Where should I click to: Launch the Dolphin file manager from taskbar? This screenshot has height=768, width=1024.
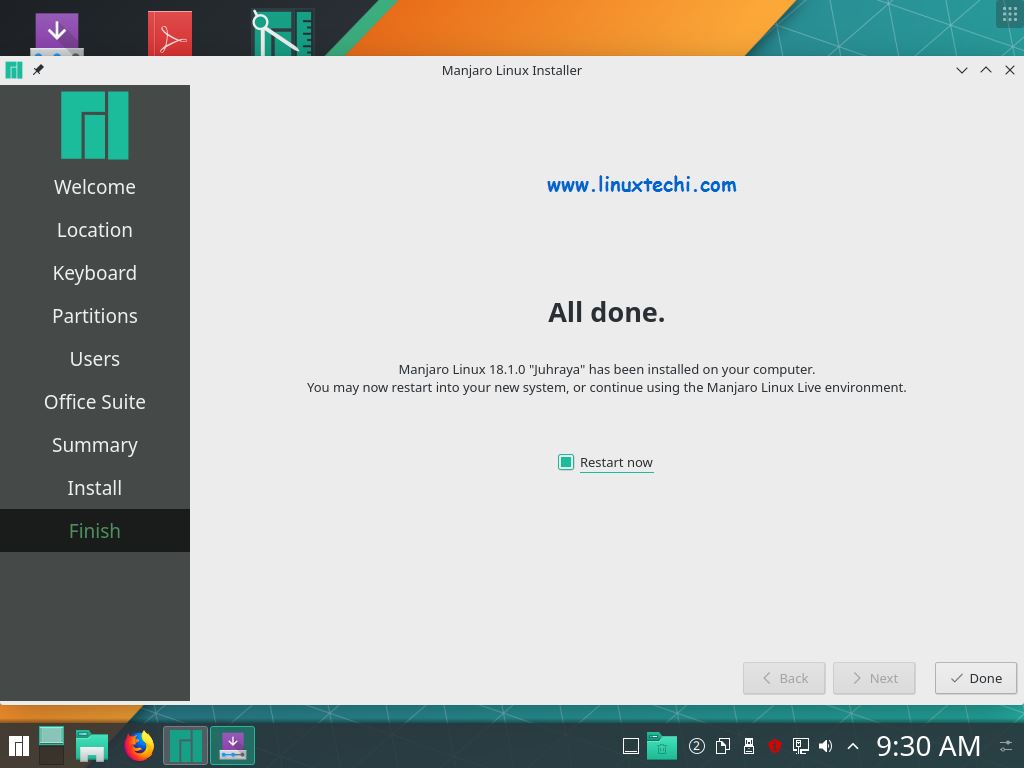91,745
